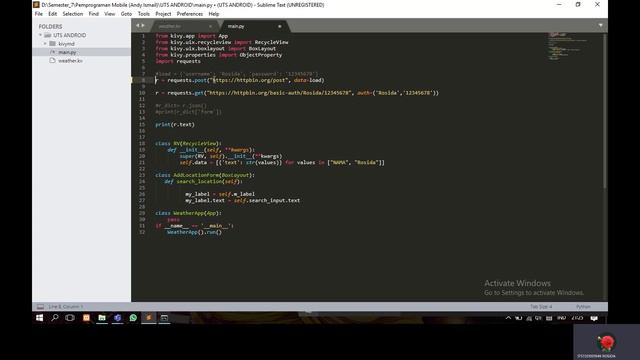Click the print(r.text) line

coord(175,124)
